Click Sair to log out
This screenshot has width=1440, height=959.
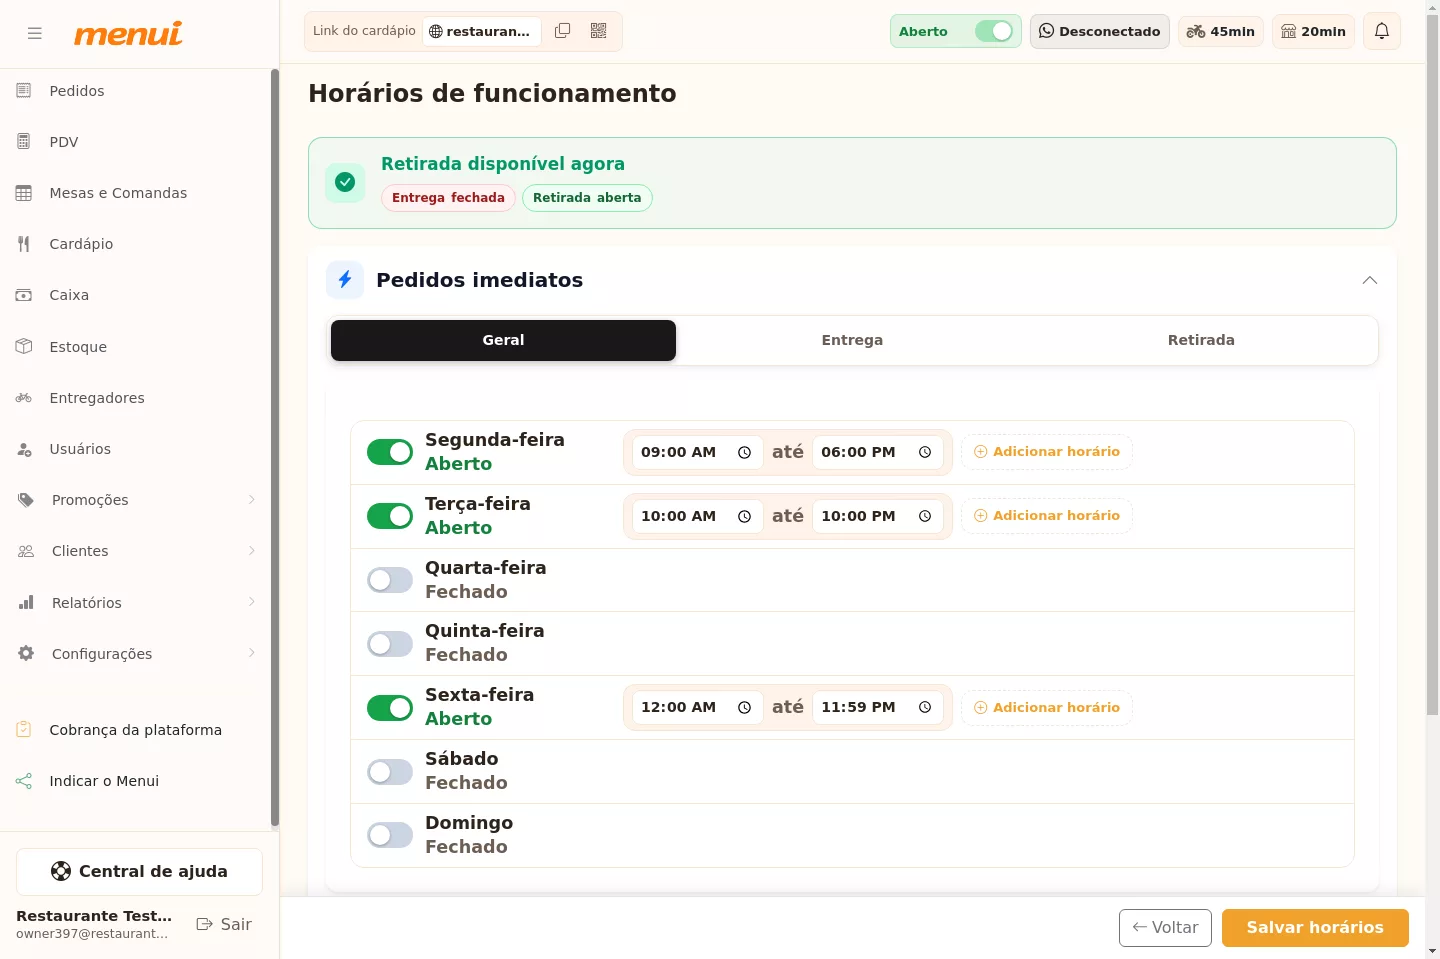click(x=224, y=924)
